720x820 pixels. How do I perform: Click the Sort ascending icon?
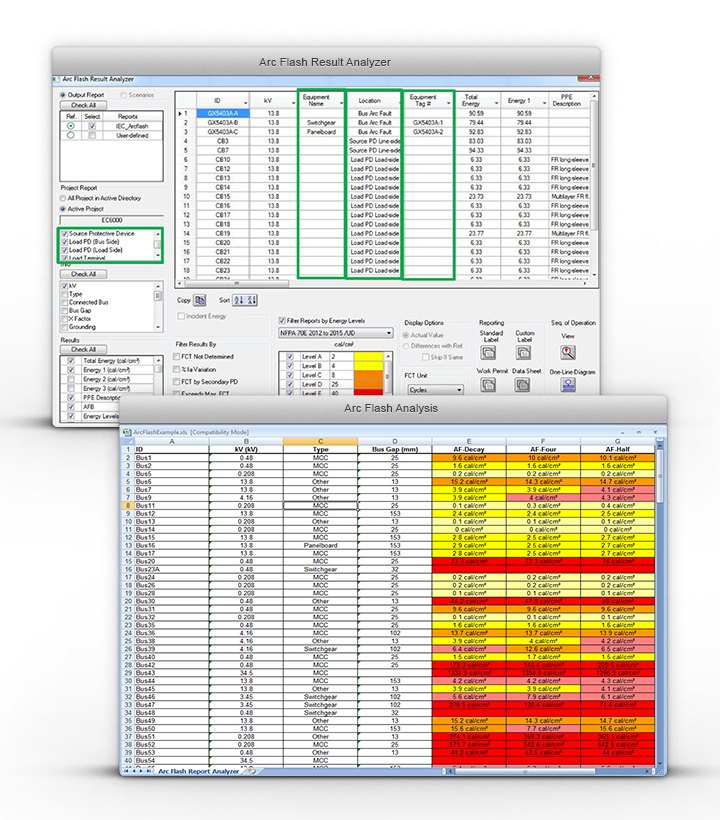(x=239, y=299)
